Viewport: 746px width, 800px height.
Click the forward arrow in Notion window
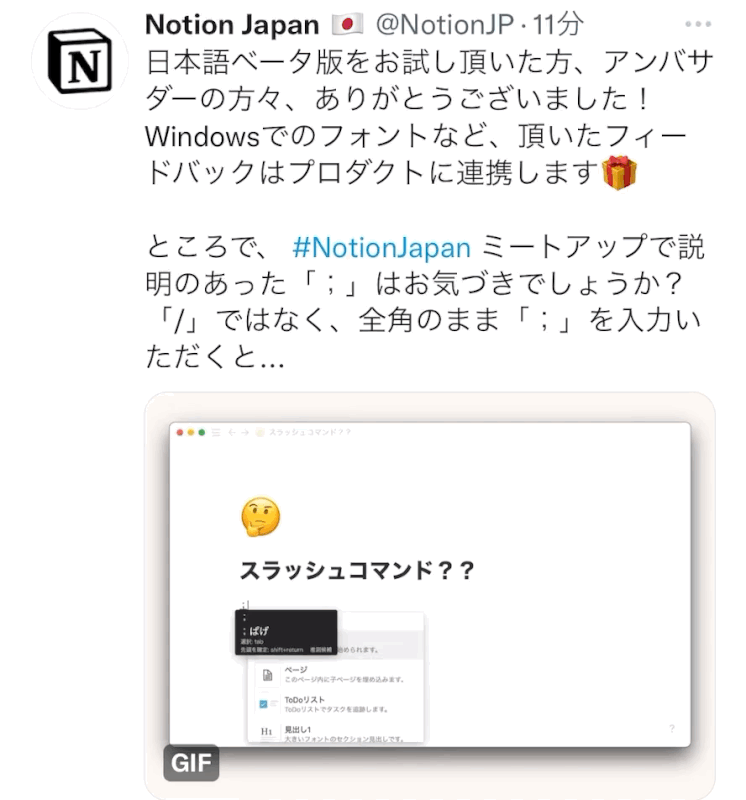pos(245,433)
